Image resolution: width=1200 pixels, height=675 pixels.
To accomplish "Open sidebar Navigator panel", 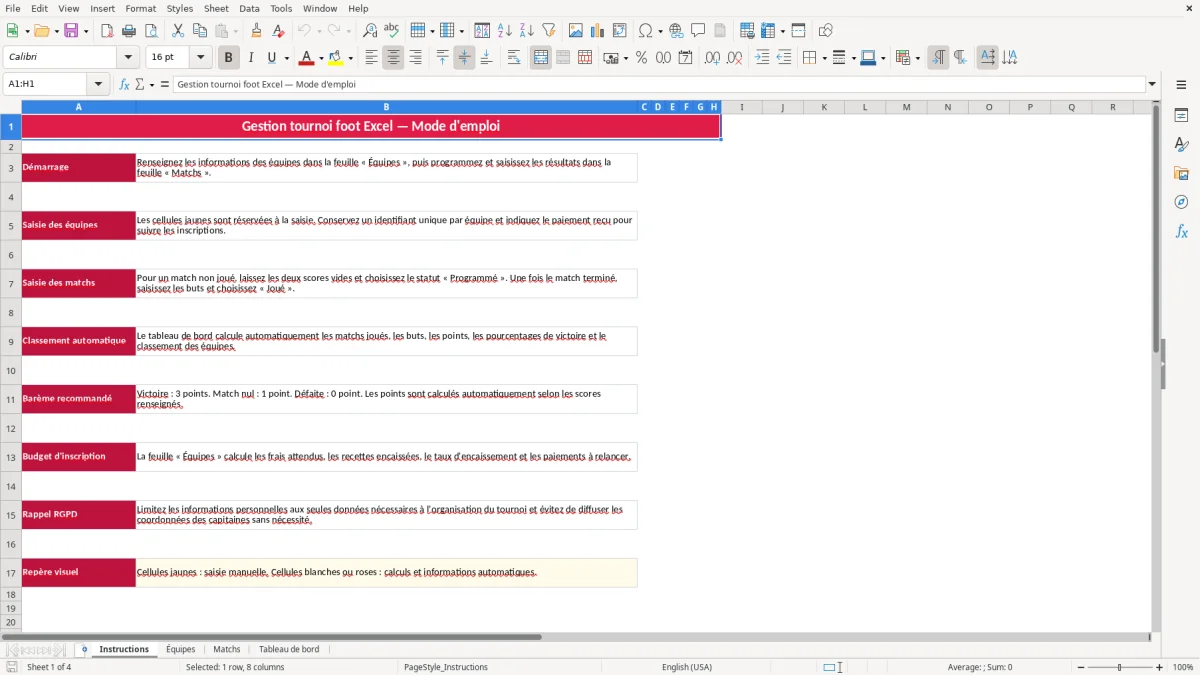I will point(1181,202).
